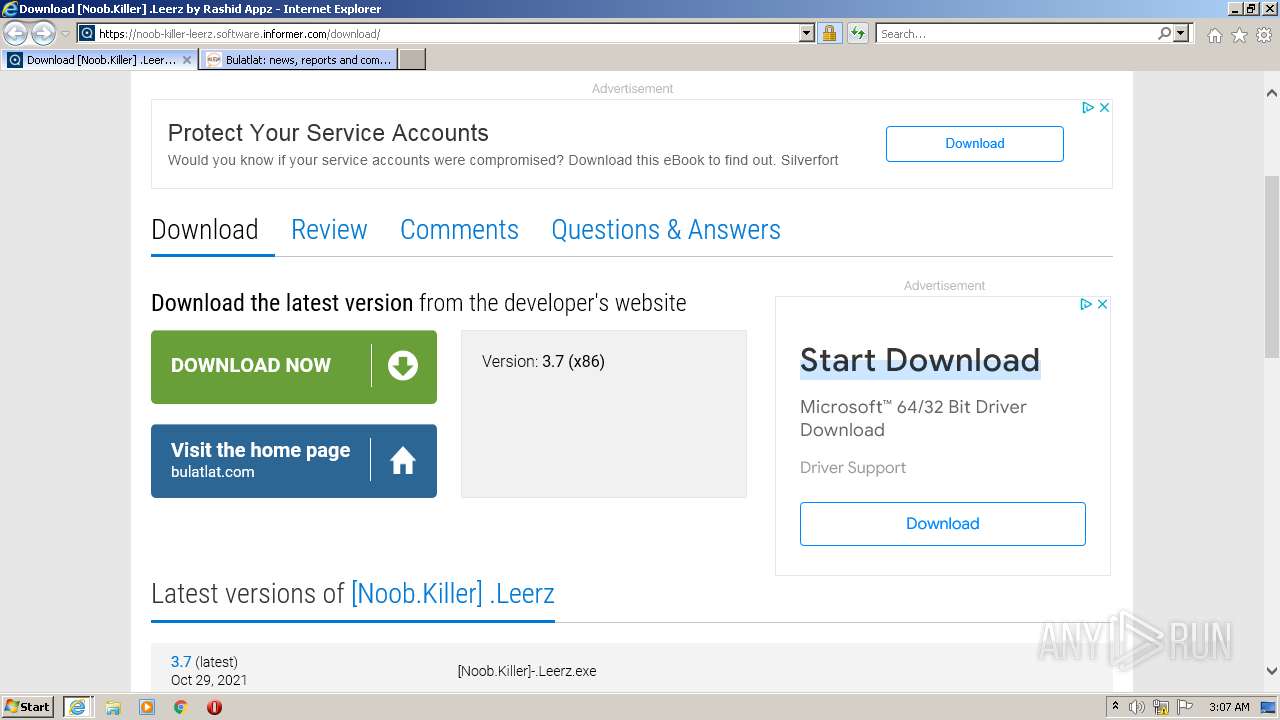1280x720 pixels.
Task: Open the Questions & Answers tab
Action: (x=666, y=230)
